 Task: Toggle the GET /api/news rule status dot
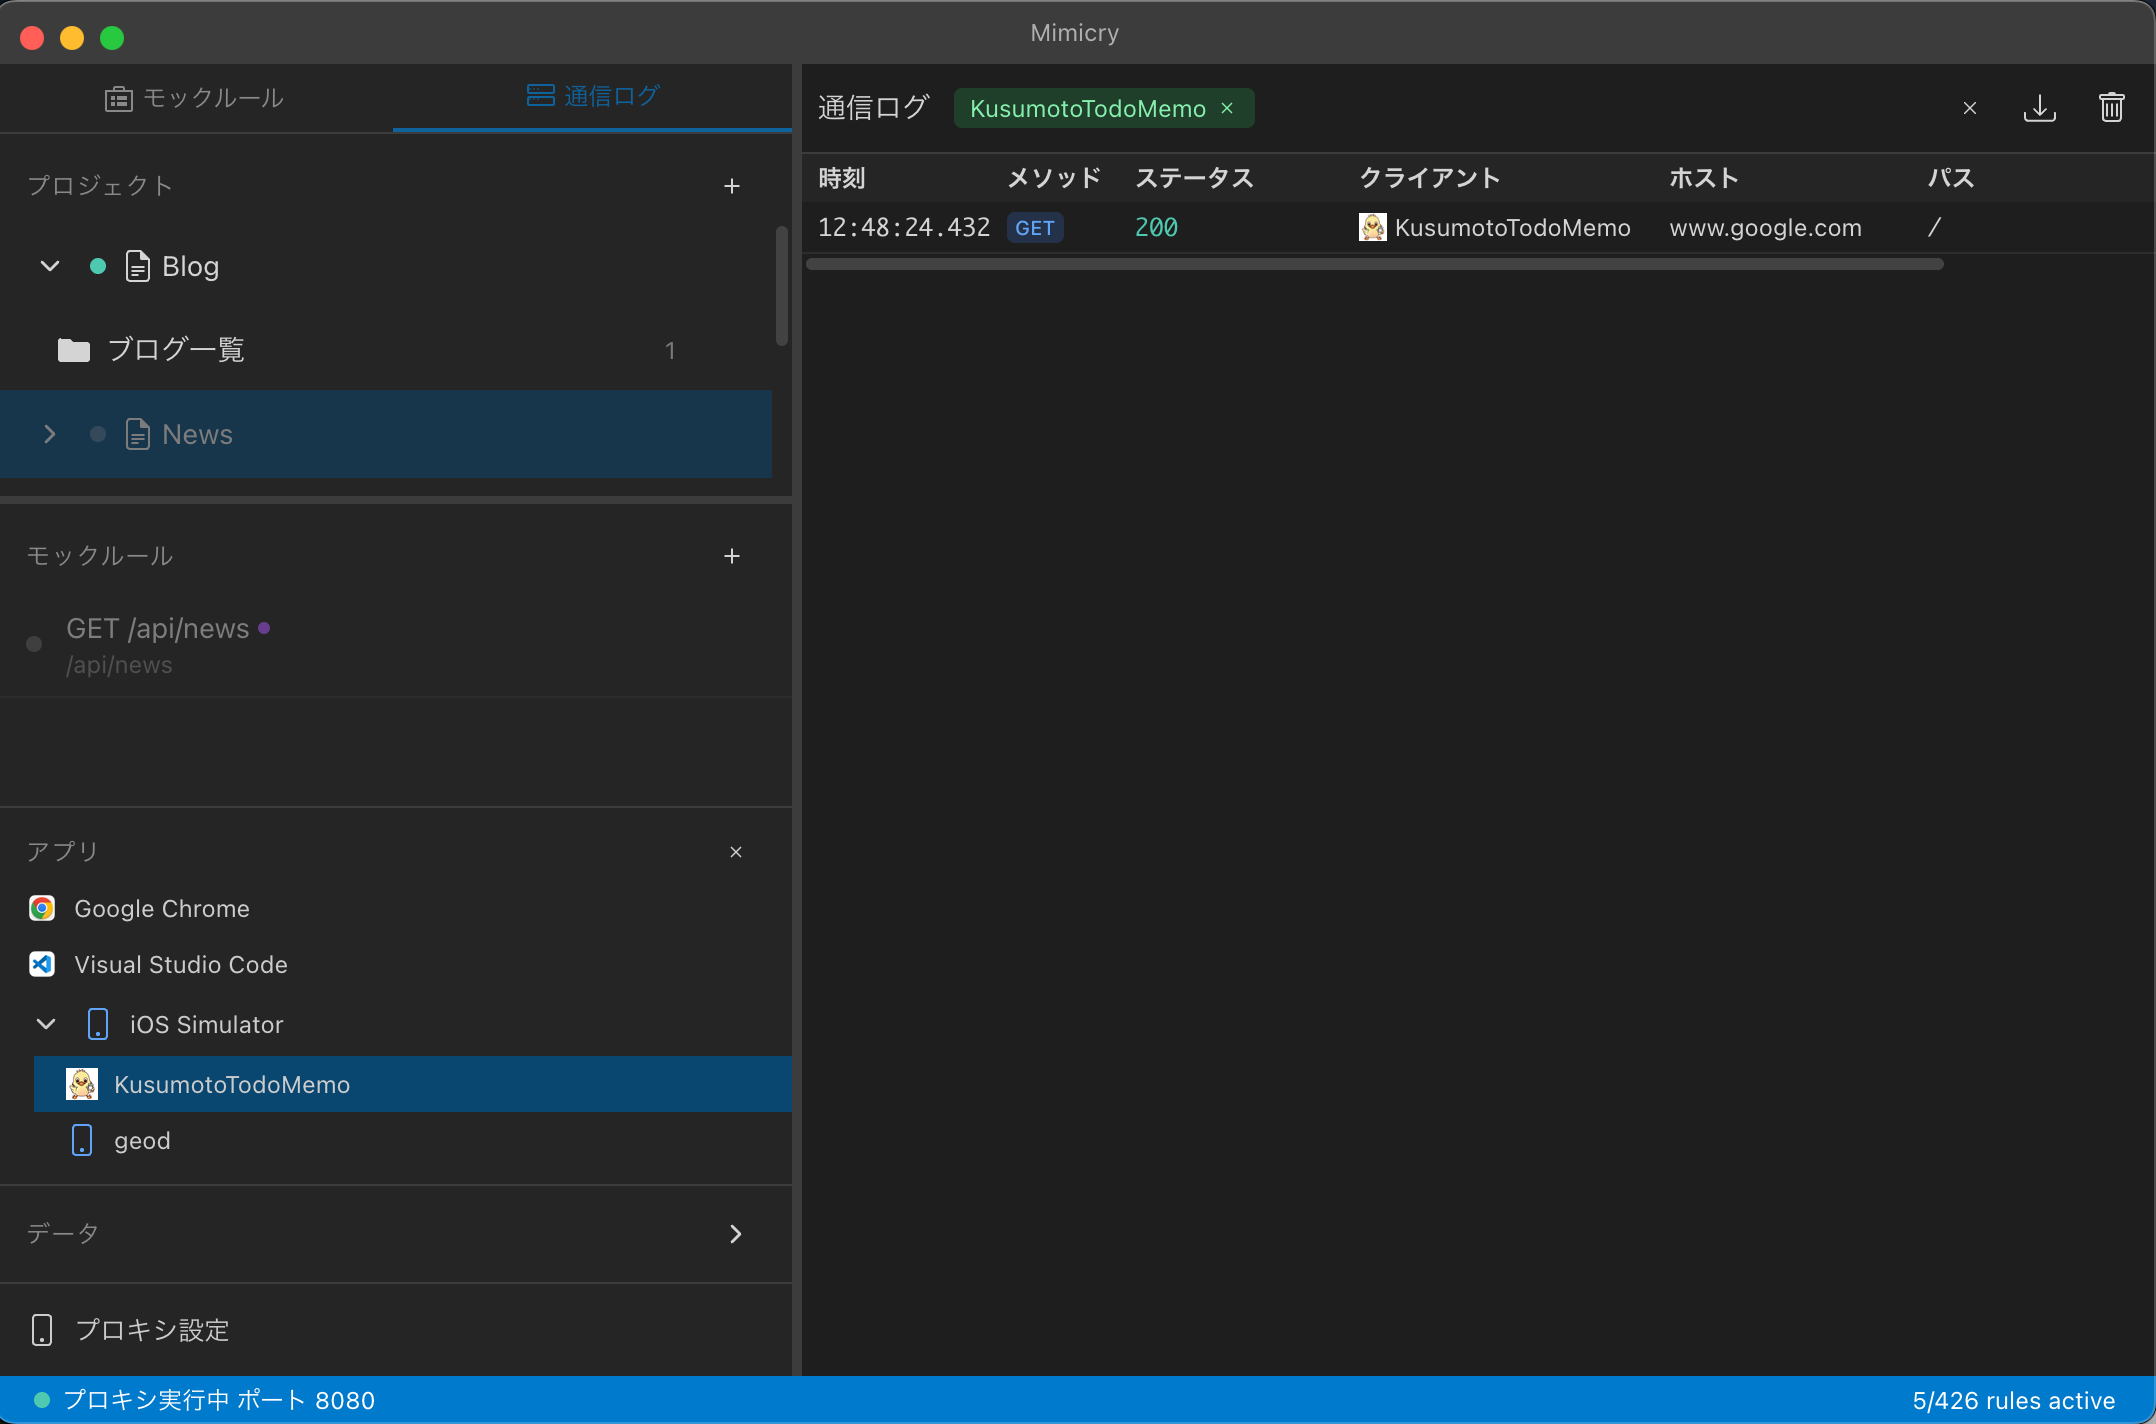34,644
